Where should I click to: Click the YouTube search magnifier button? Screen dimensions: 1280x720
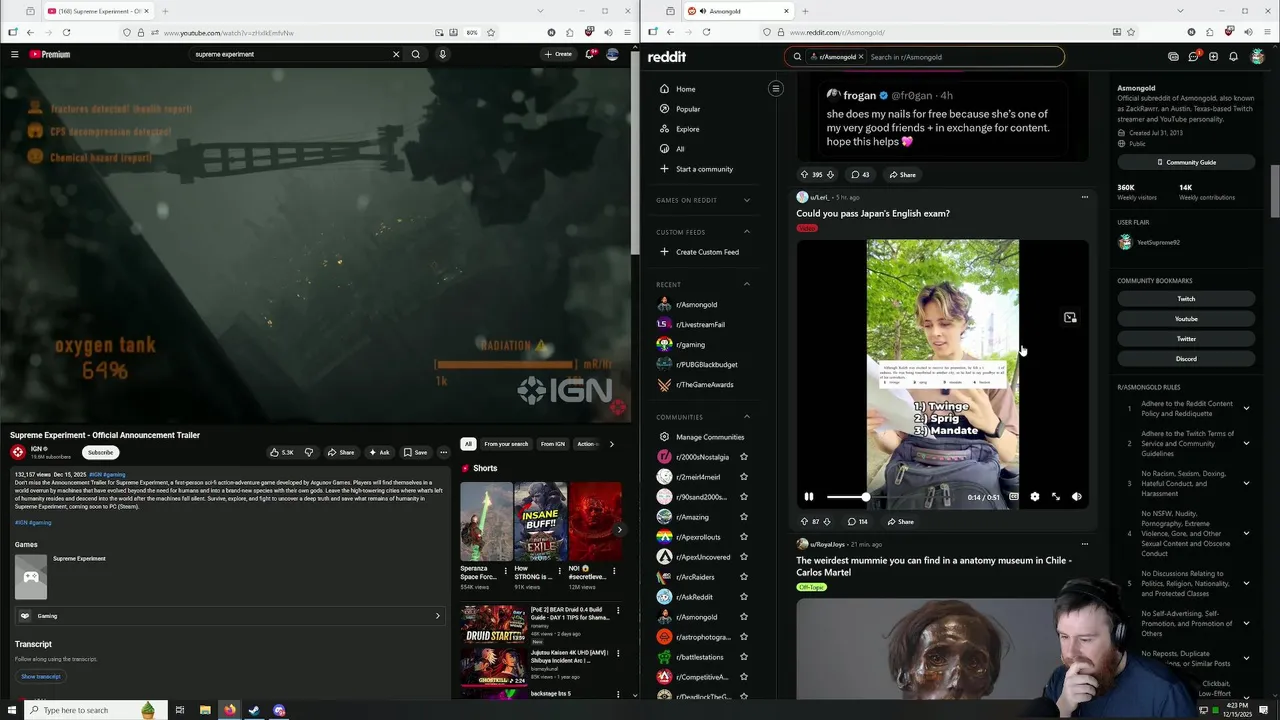tap(416, 54)
